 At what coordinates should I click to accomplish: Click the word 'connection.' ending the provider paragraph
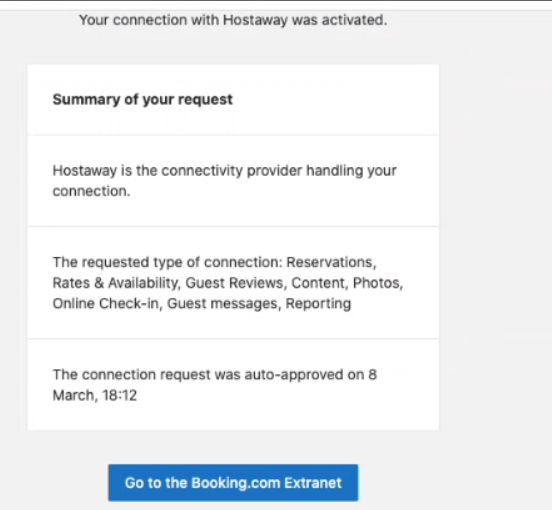pos(92,191)
